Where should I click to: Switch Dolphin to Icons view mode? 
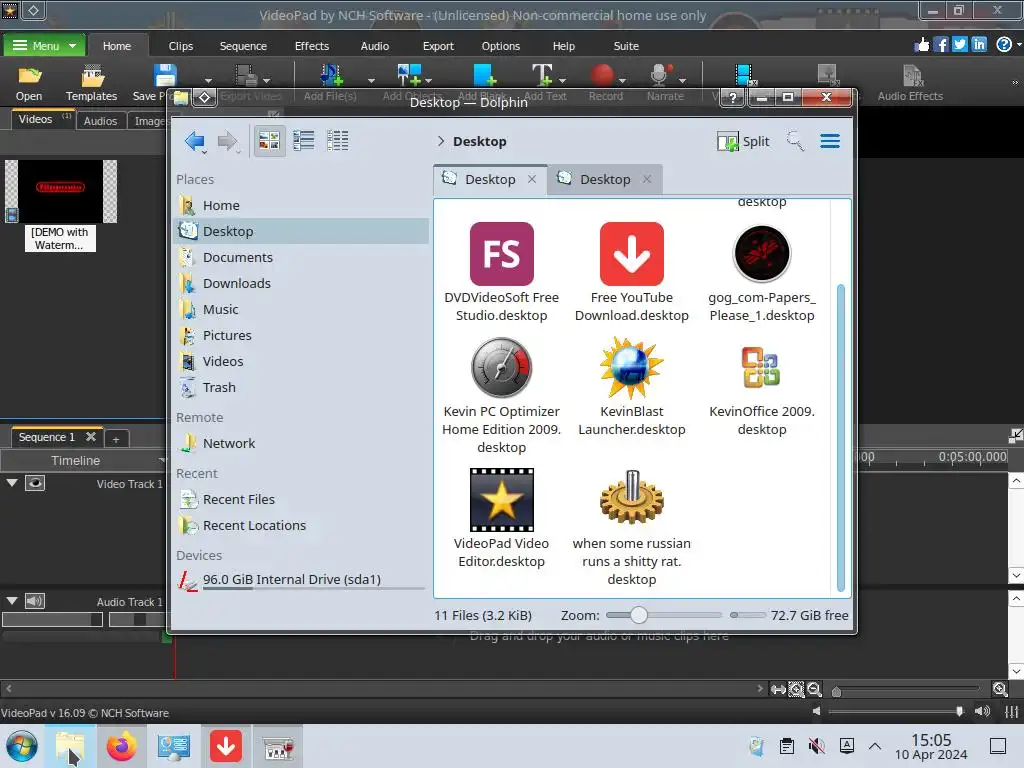point(269,140)
